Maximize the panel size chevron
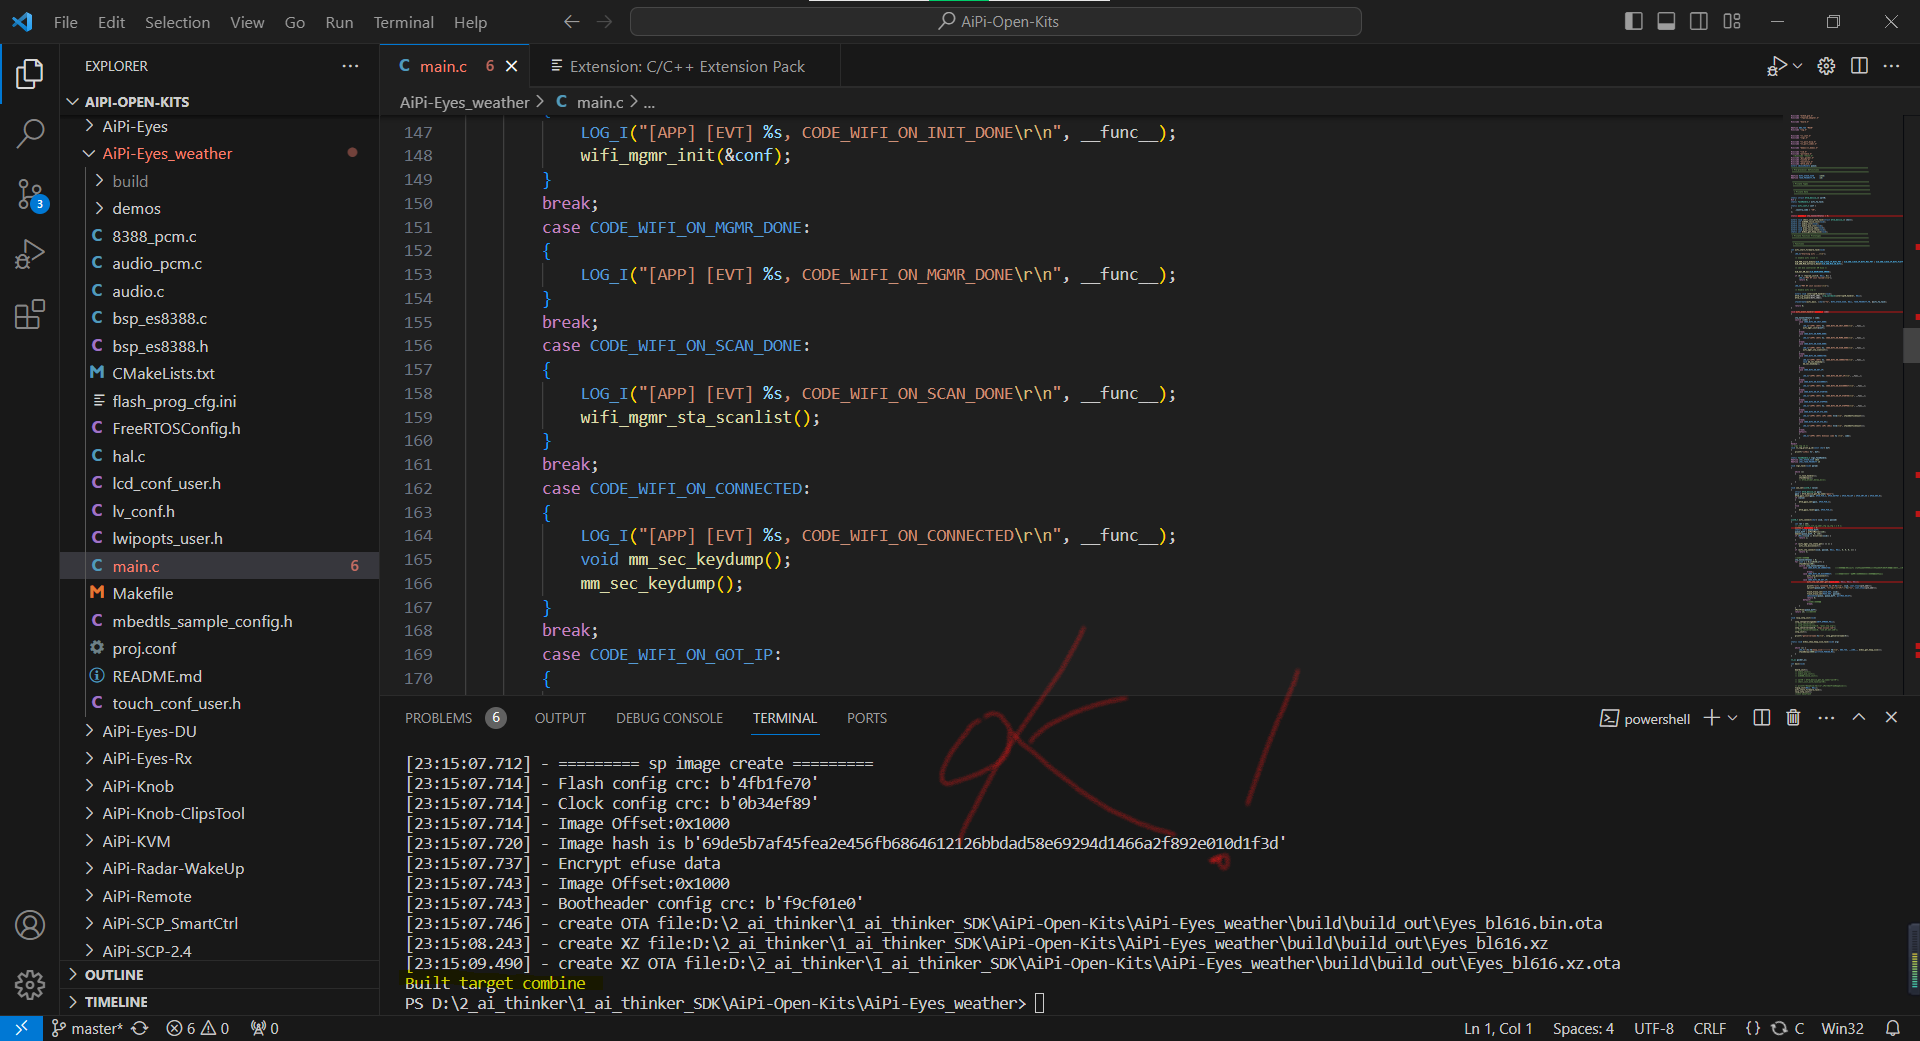Screen dimensions: 1920x1041 pos(1859,718)
